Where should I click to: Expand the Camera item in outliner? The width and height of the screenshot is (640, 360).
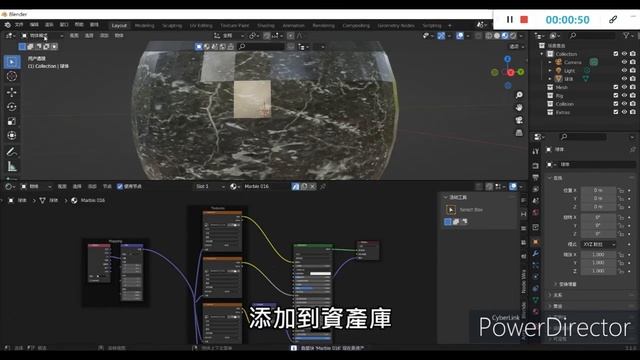[x=550, y=62]
